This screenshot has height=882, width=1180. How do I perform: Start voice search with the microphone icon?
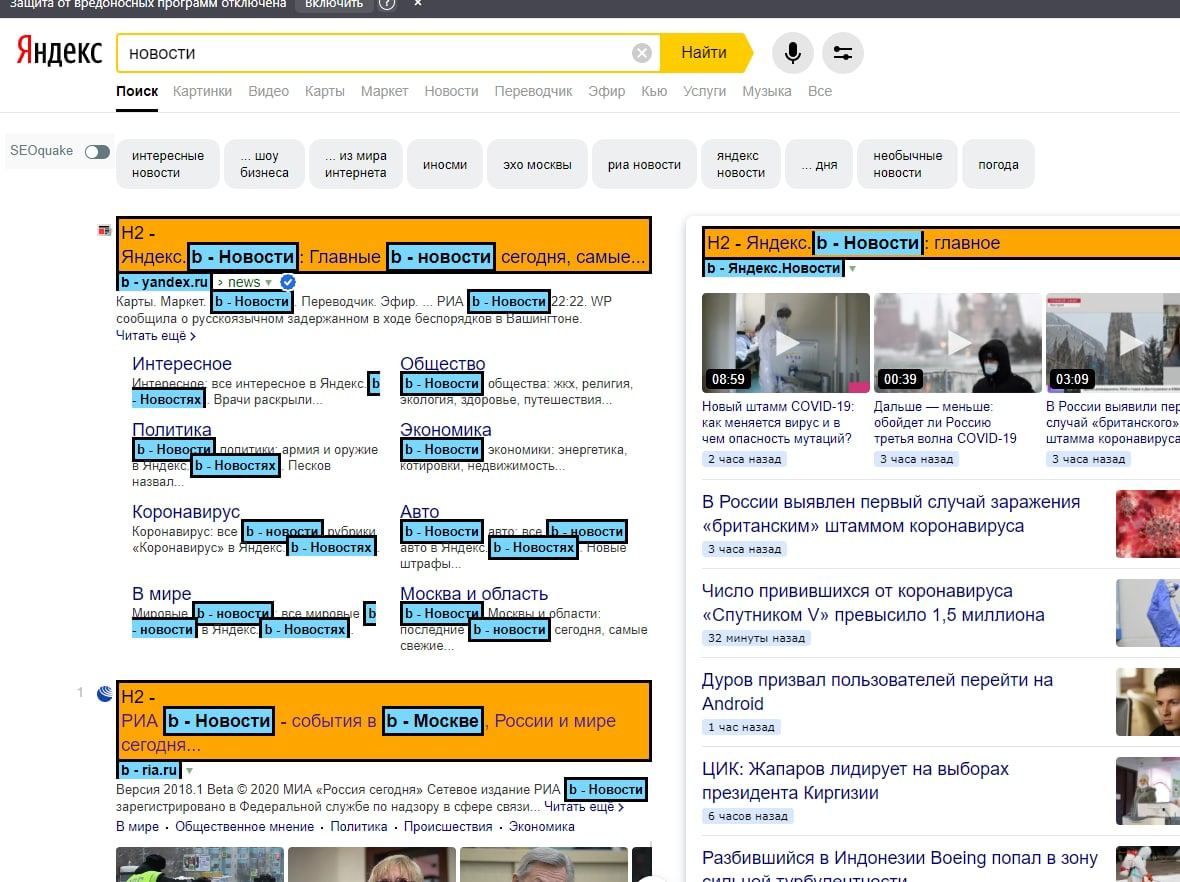point(792,53)
